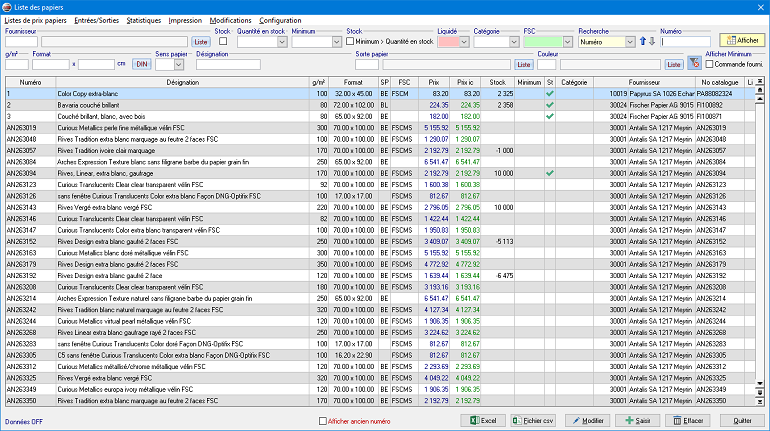This screenshot has height=431, width=770.
Task: Click the application icon in title bar
Action: point(7,7)
